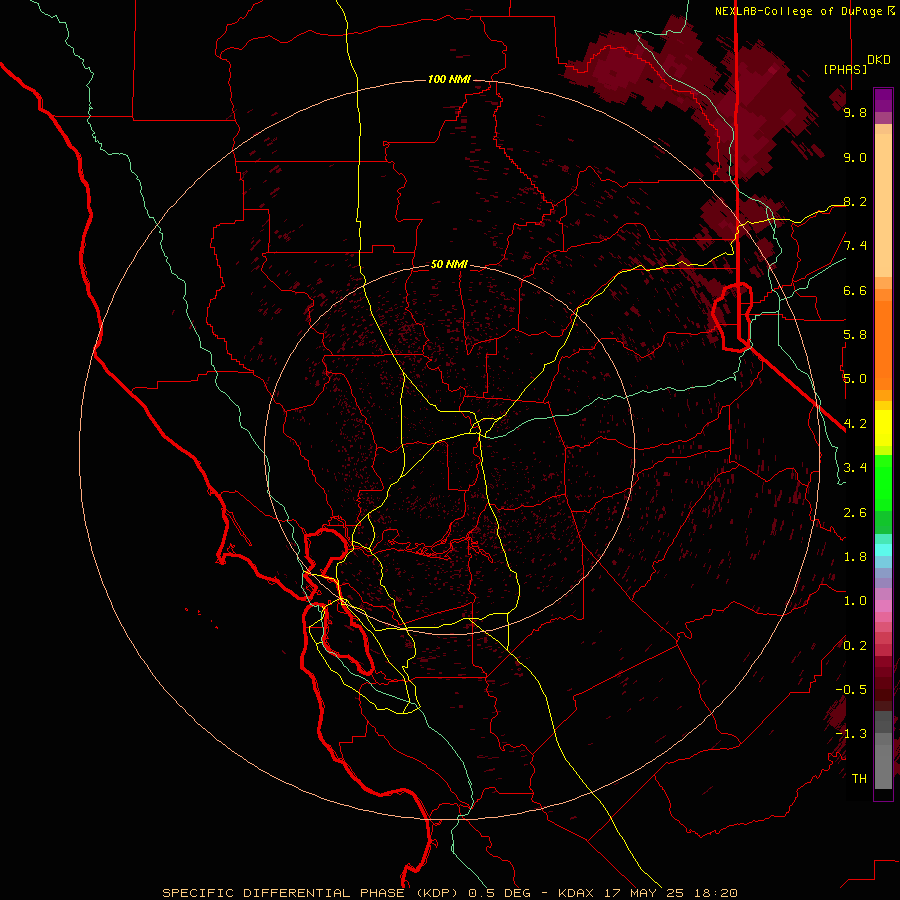Viewport: 900px width, 900px height.
Task: Click the 7.4 colorbar value
Action: point(855,246)
